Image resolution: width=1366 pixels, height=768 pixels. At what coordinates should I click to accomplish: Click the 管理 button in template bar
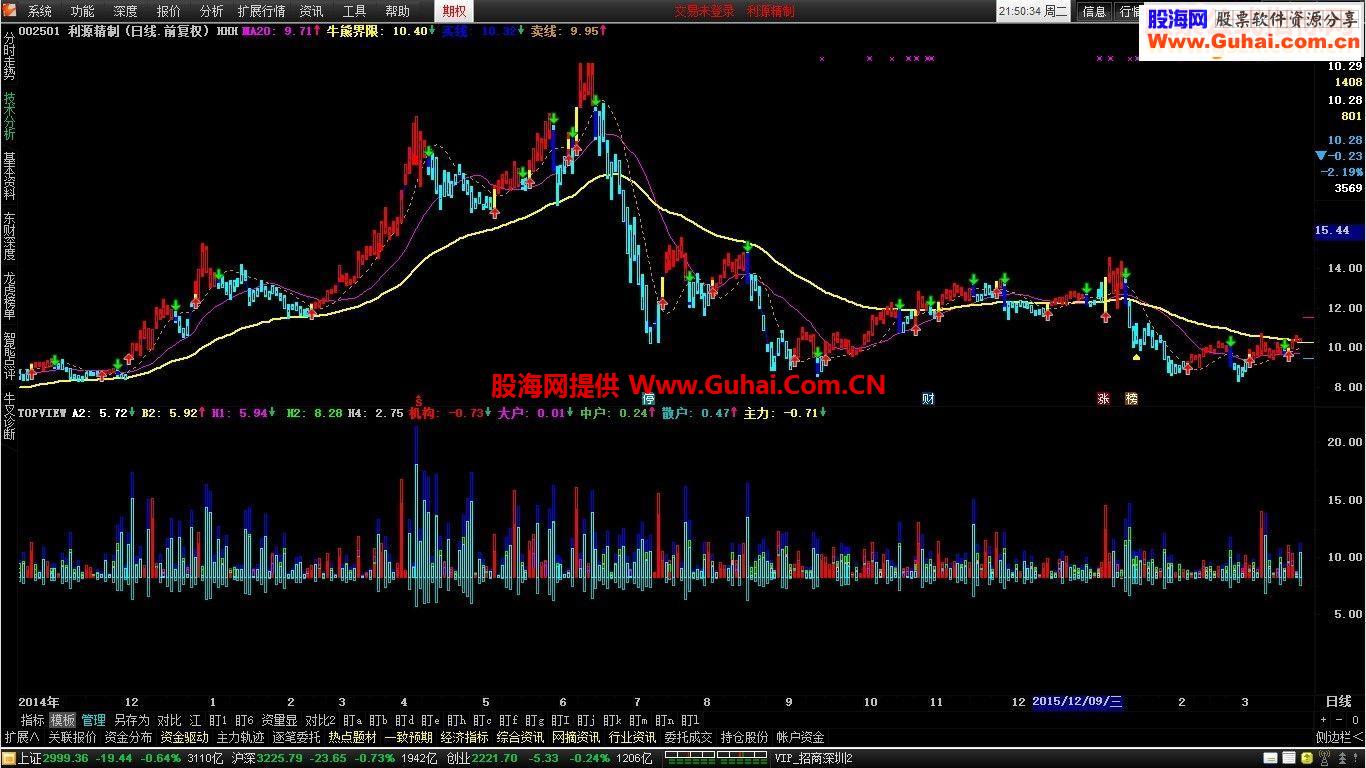point(93,720)
